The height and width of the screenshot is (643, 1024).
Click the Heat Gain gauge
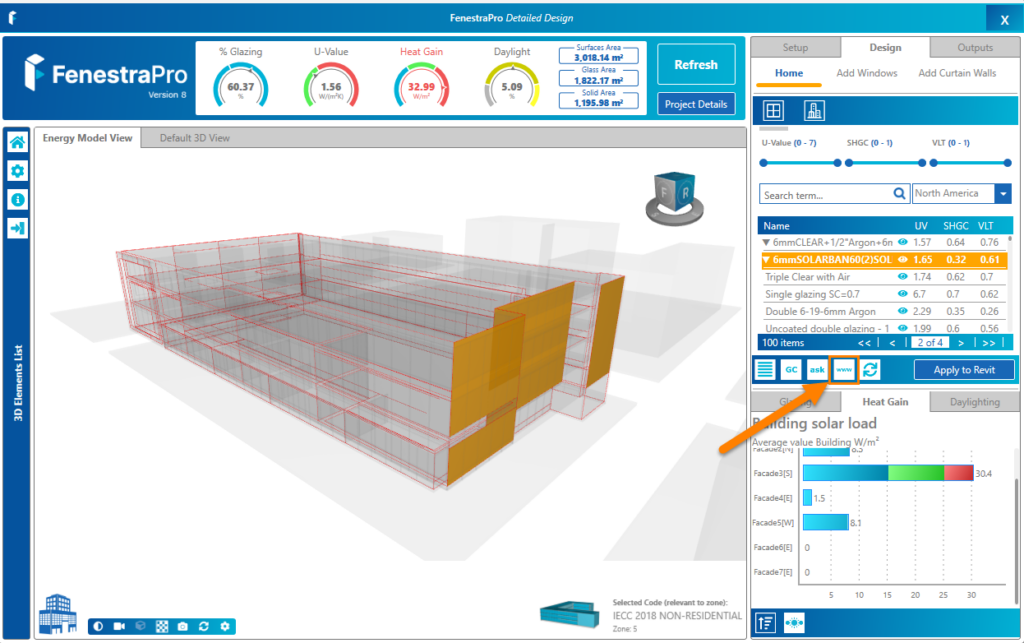coord(421,85)
